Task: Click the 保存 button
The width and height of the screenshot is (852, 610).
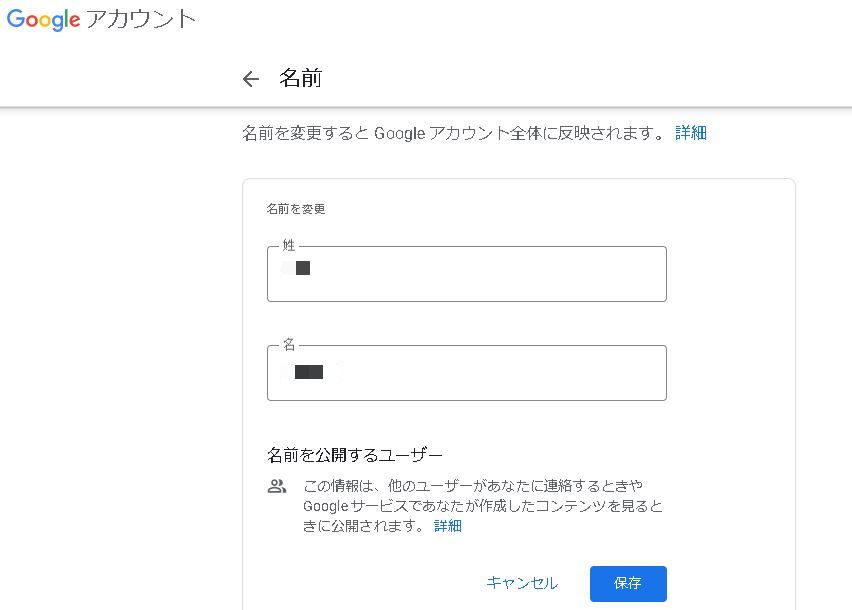Action: point(628,583)
